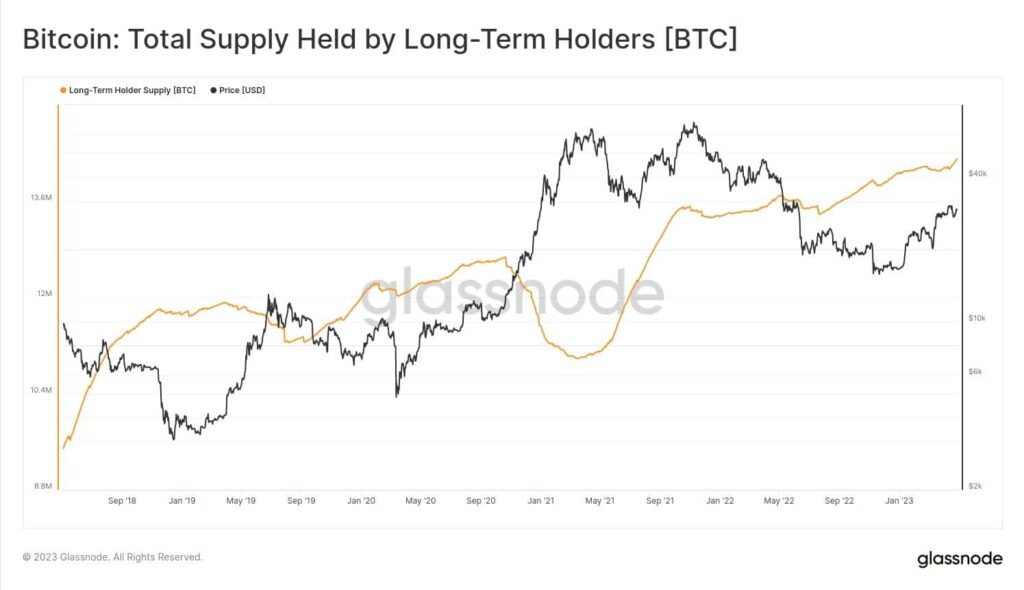
Task: Click the orange Long-Term Holder Supply legend dot
Action: tap(63, 90)
